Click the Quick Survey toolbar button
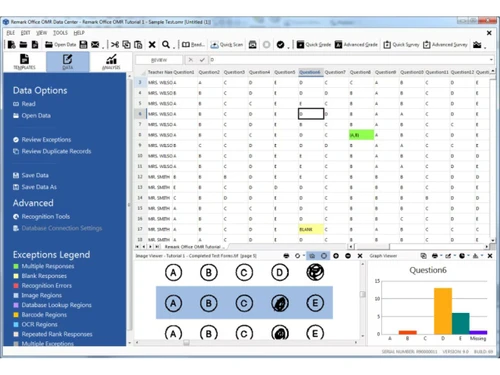500x375 pixels. point(401,44)
